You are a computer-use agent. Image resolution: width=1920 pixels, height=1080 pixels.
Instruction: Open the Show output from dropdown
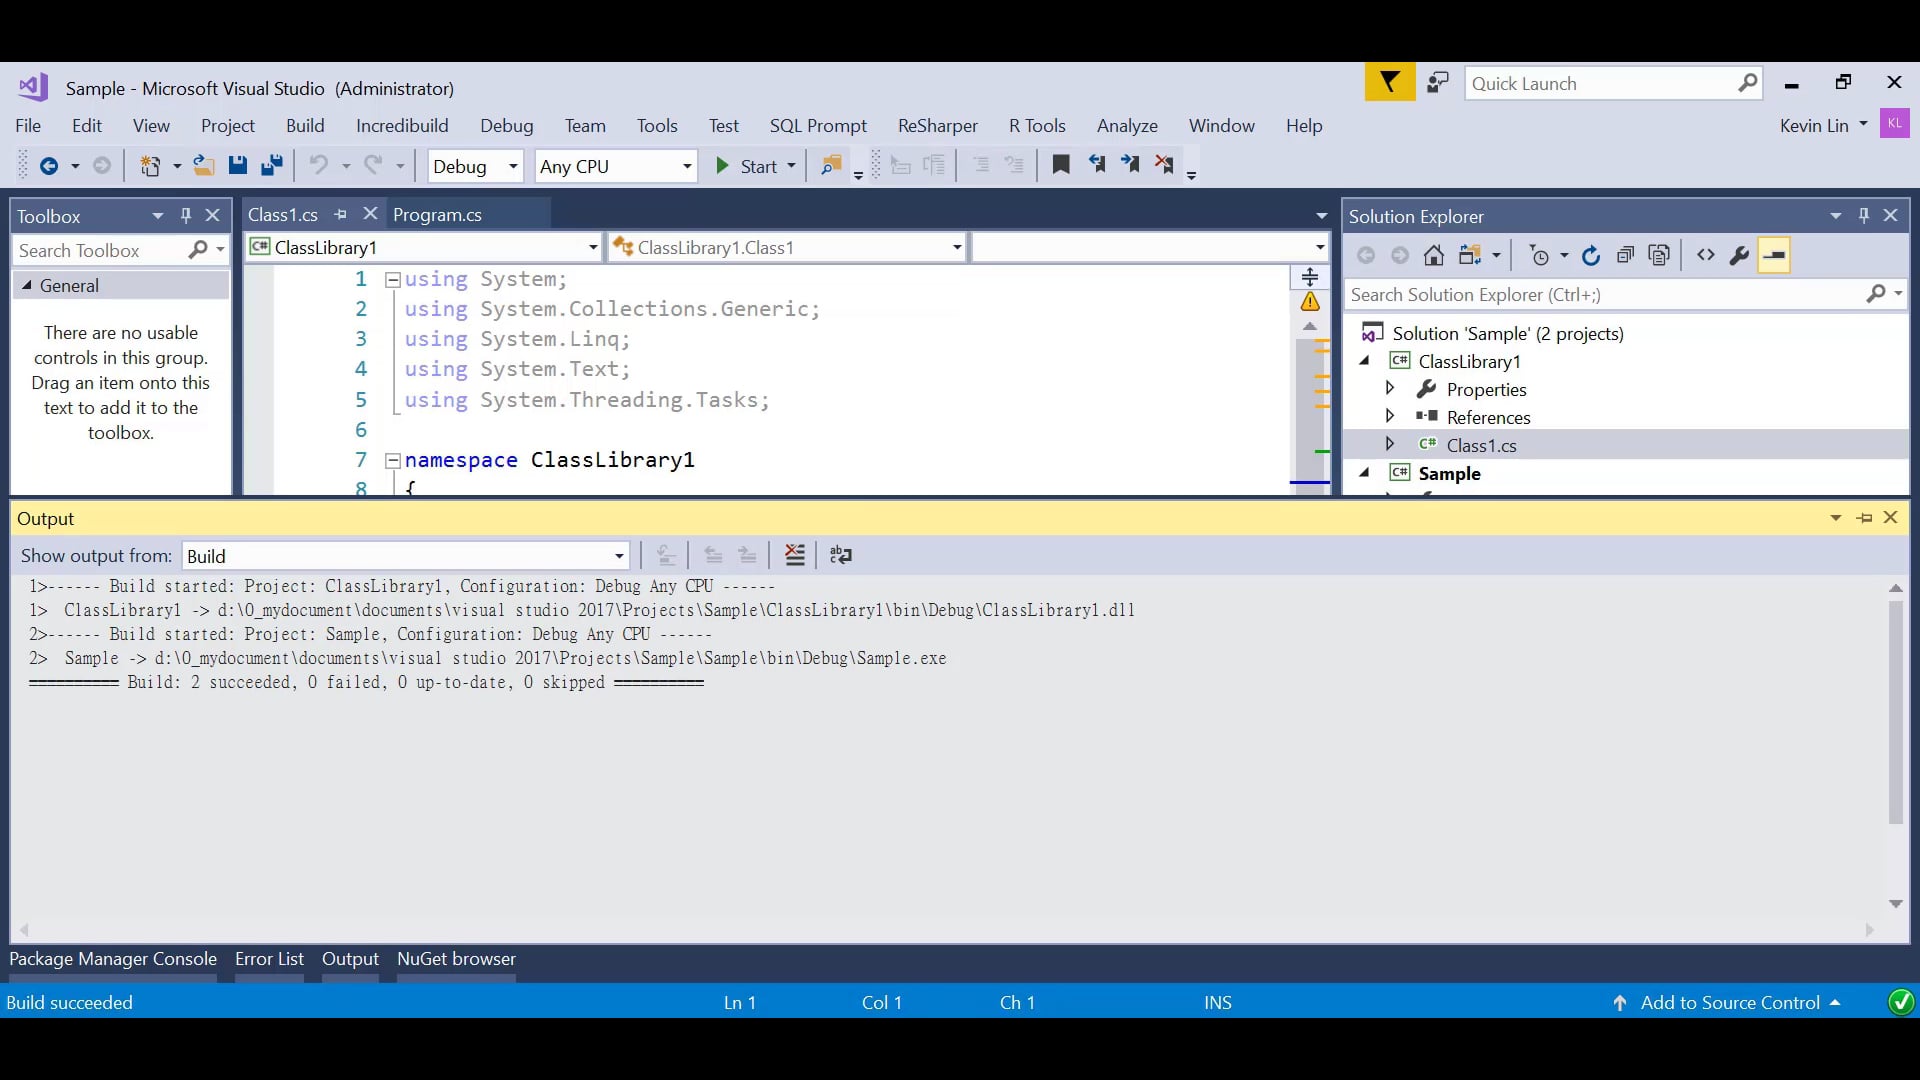coord(405,556)
